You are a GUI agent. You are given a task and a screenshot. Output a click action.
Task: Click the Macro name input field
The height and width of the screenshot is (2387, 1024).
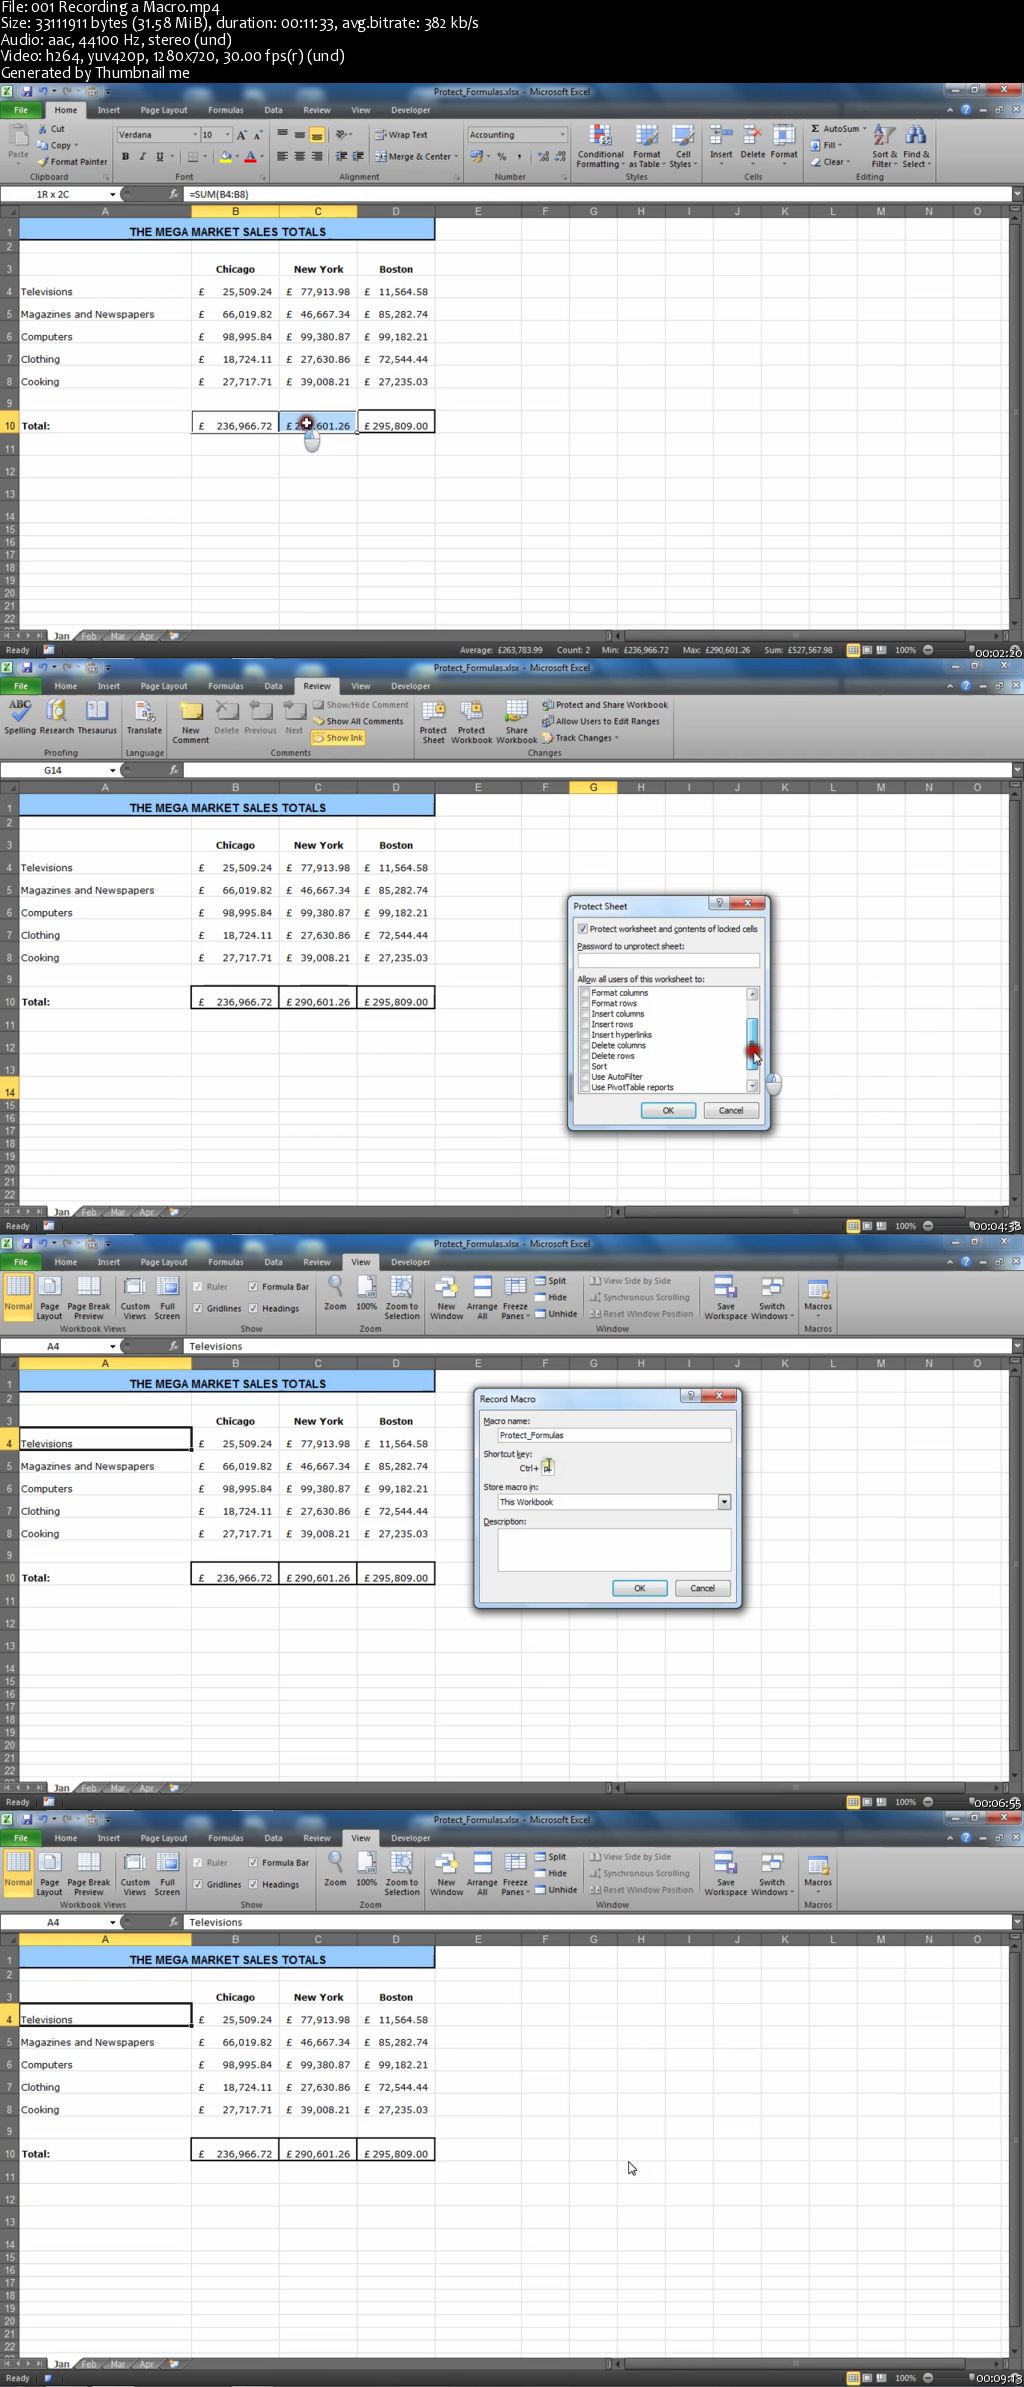click(x=614, y=1435)
